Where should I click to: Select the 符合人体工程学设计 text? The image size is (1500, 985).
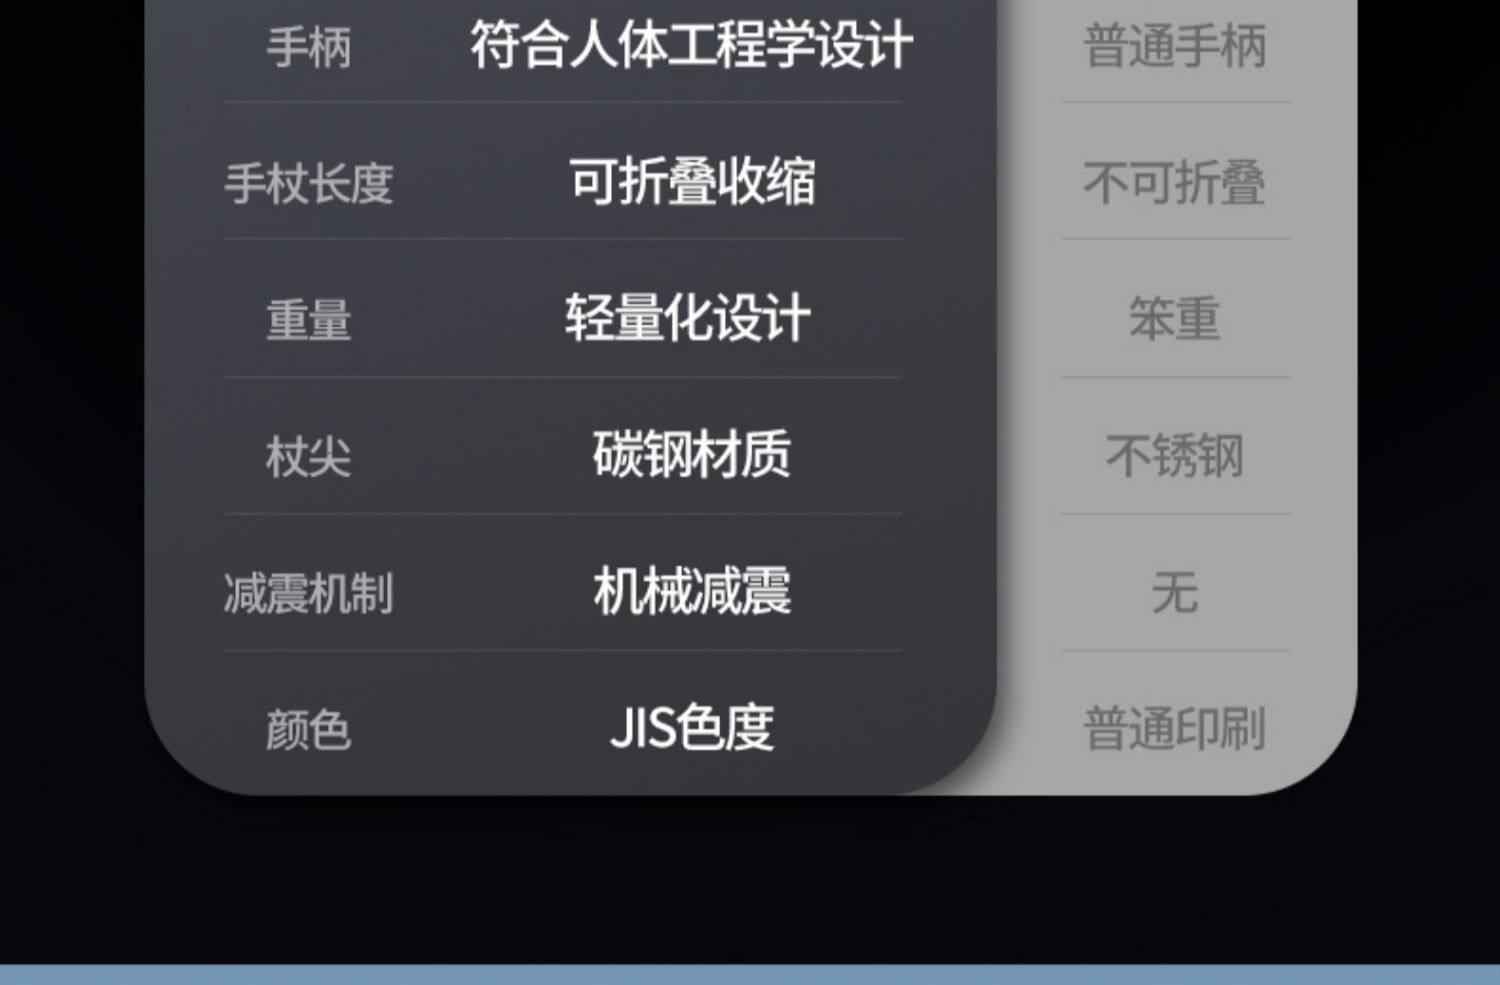(x=692, y=46)
